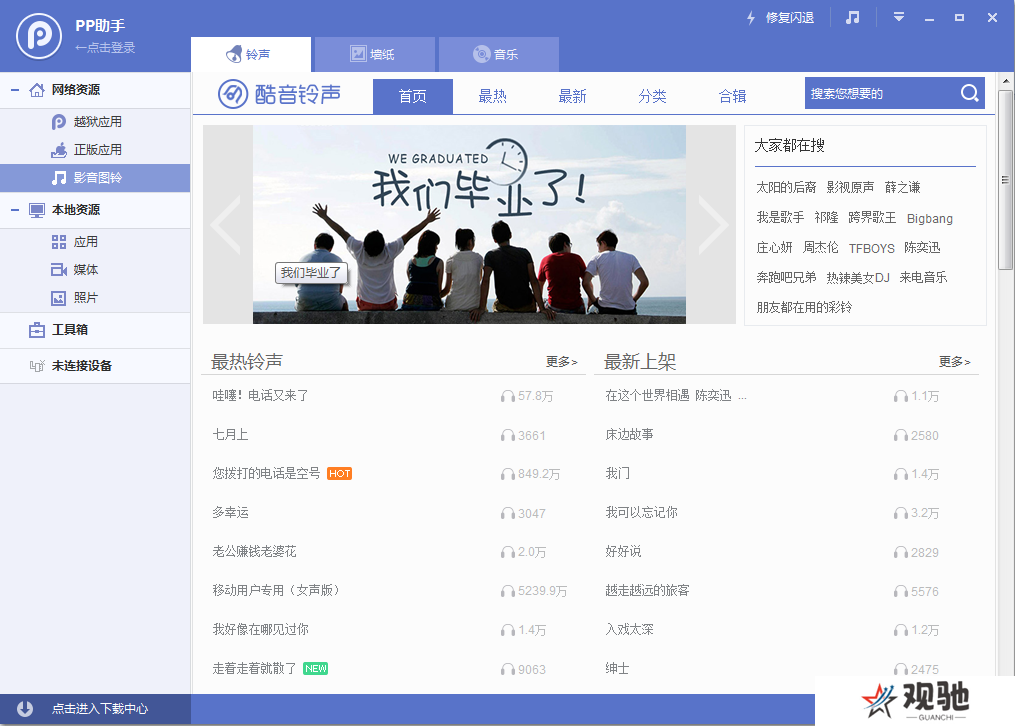Select 正版应用 in the sidebar
This screenshot has height=726, width=1015.
(97, 149)
